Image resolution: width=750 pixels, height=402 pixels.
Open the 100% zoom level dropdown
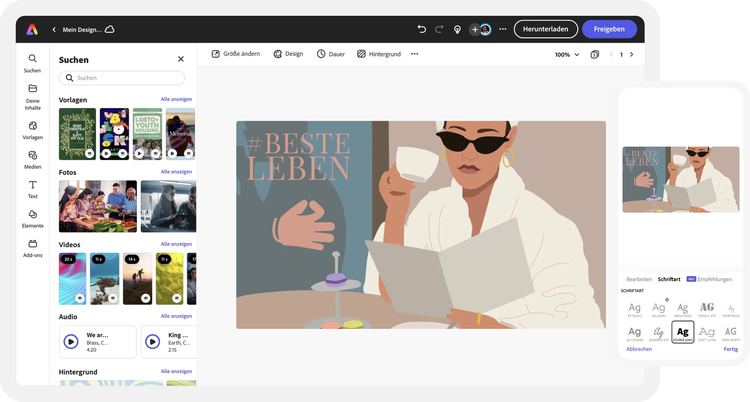(x=567, y=54)
